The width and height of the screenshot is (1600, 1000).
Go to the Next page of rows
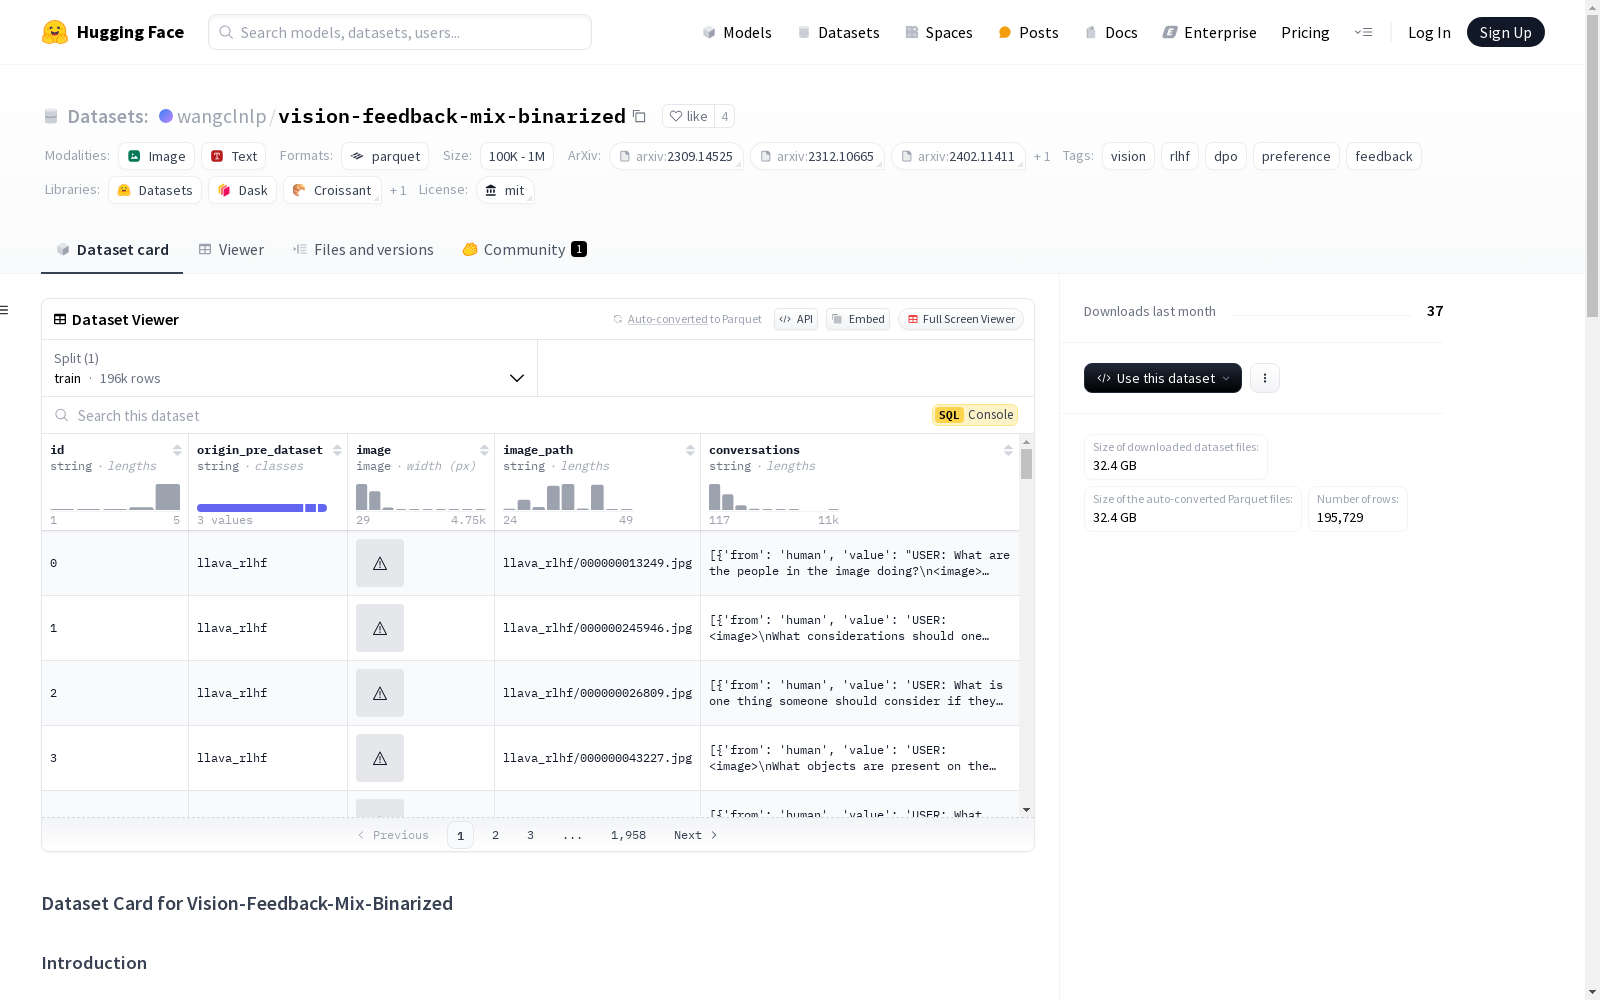pyautogui.click(x=696, y=835)
